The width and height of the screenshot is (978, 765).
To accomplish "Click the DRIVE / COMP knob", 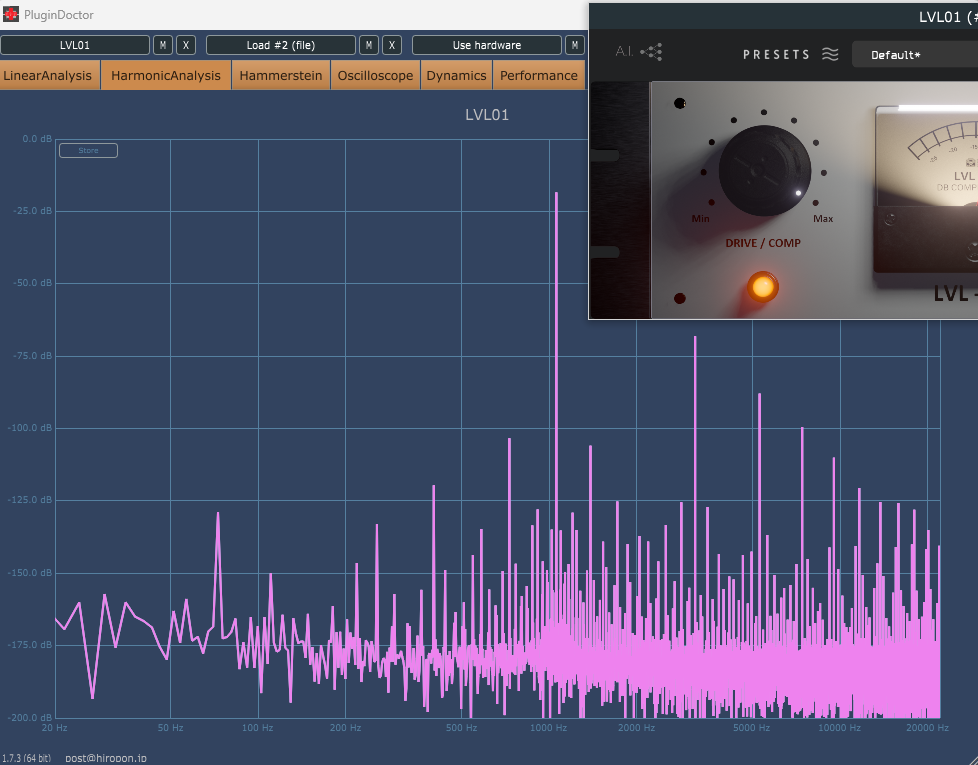I will (x=765, y=171).
